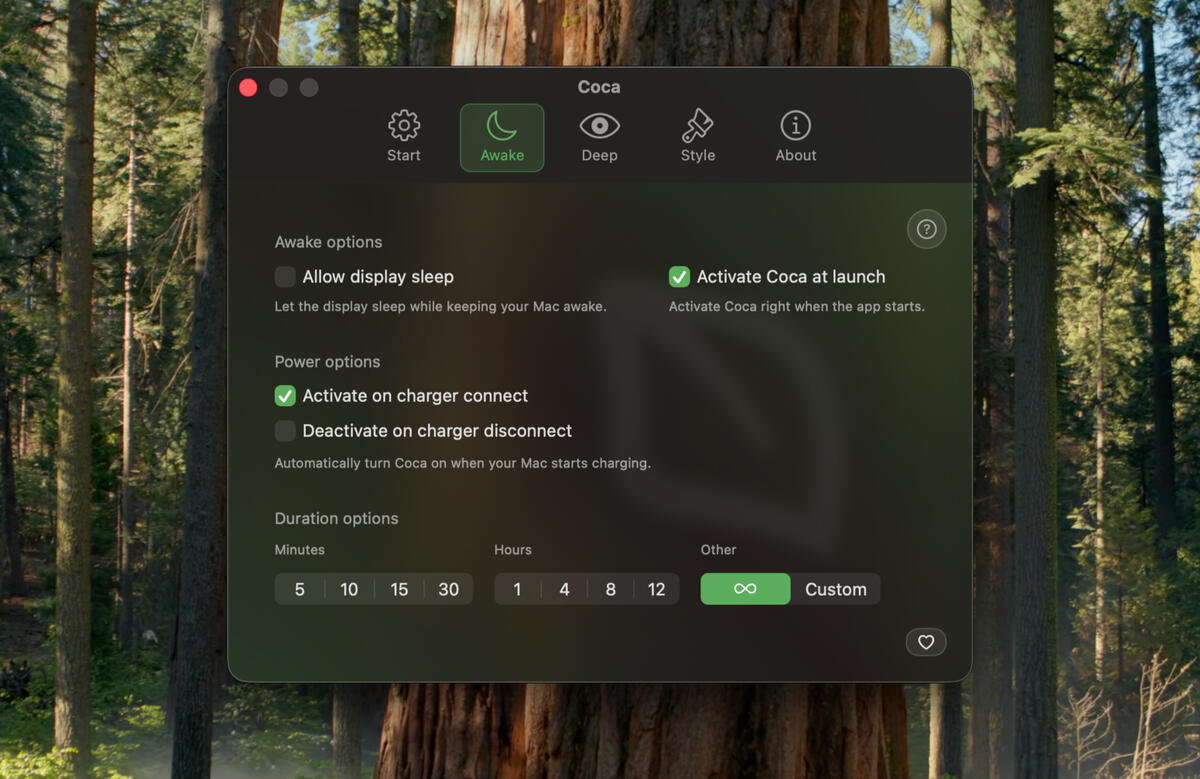The image size is (1200, 779).
Task: Enable Allow display sleep
Action: click(285, 276)
